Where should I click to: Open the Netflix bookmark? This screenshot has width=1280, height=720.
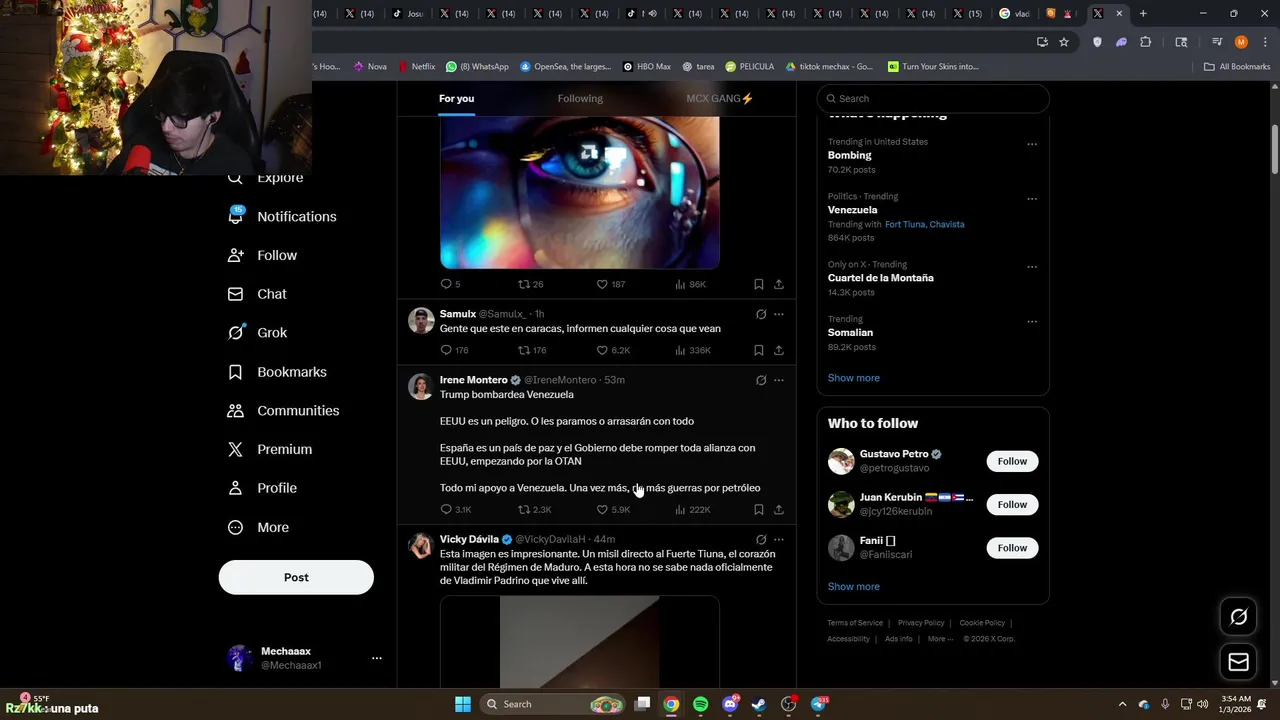click(417, 67)
